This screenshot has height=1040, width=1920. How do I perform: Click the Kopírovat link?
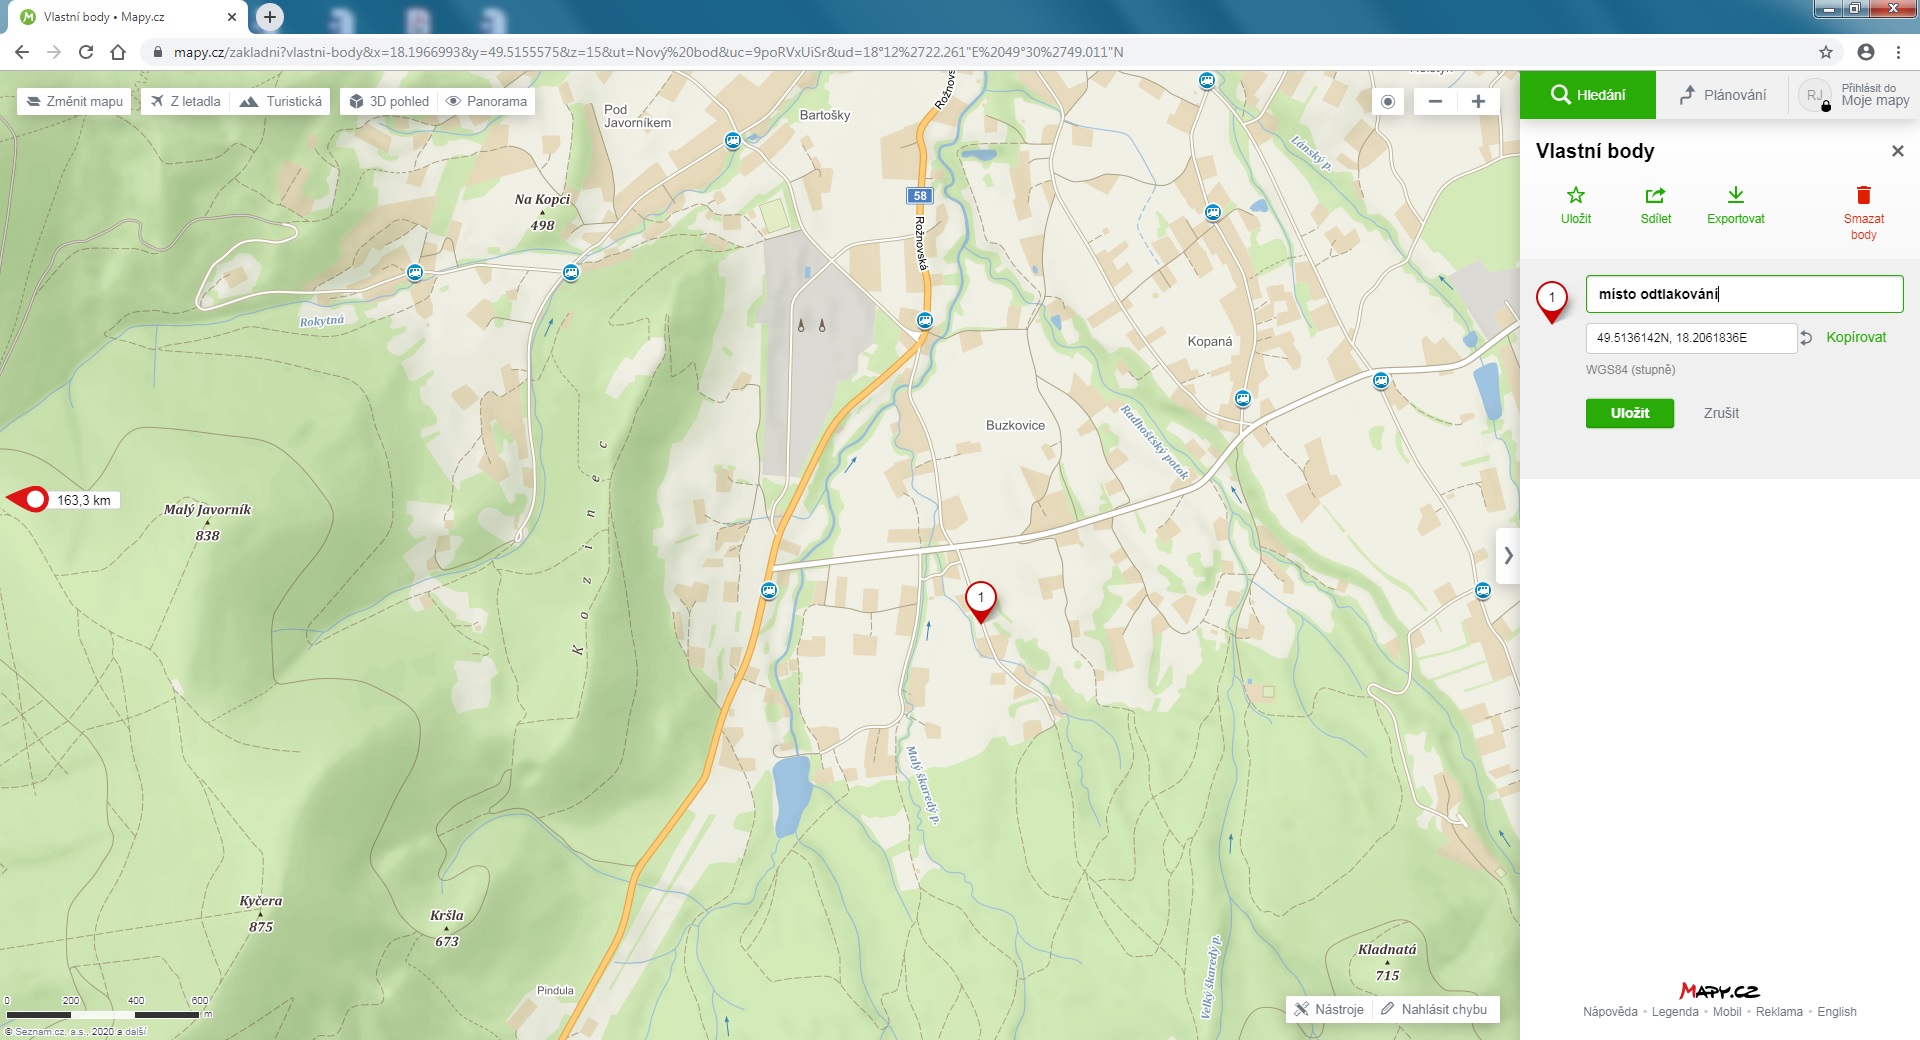point(1856,337)
